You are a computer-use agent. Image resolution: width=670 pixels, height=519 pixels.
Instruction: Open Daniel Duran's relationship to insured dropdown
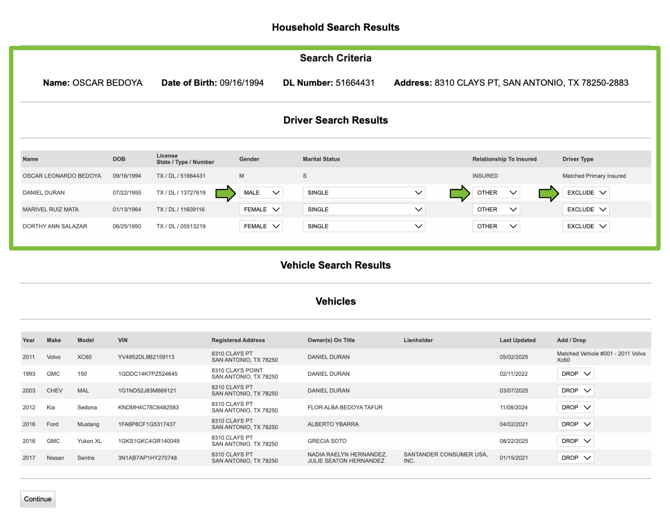497,193
